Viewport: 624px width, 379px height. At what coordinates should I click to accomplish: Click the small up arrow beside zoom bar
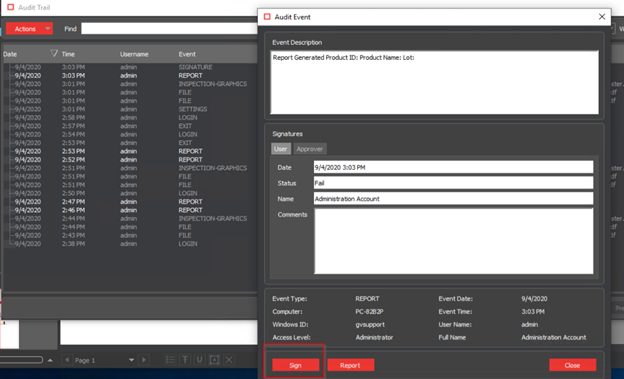pyautogui.click(x=50, y=360)
